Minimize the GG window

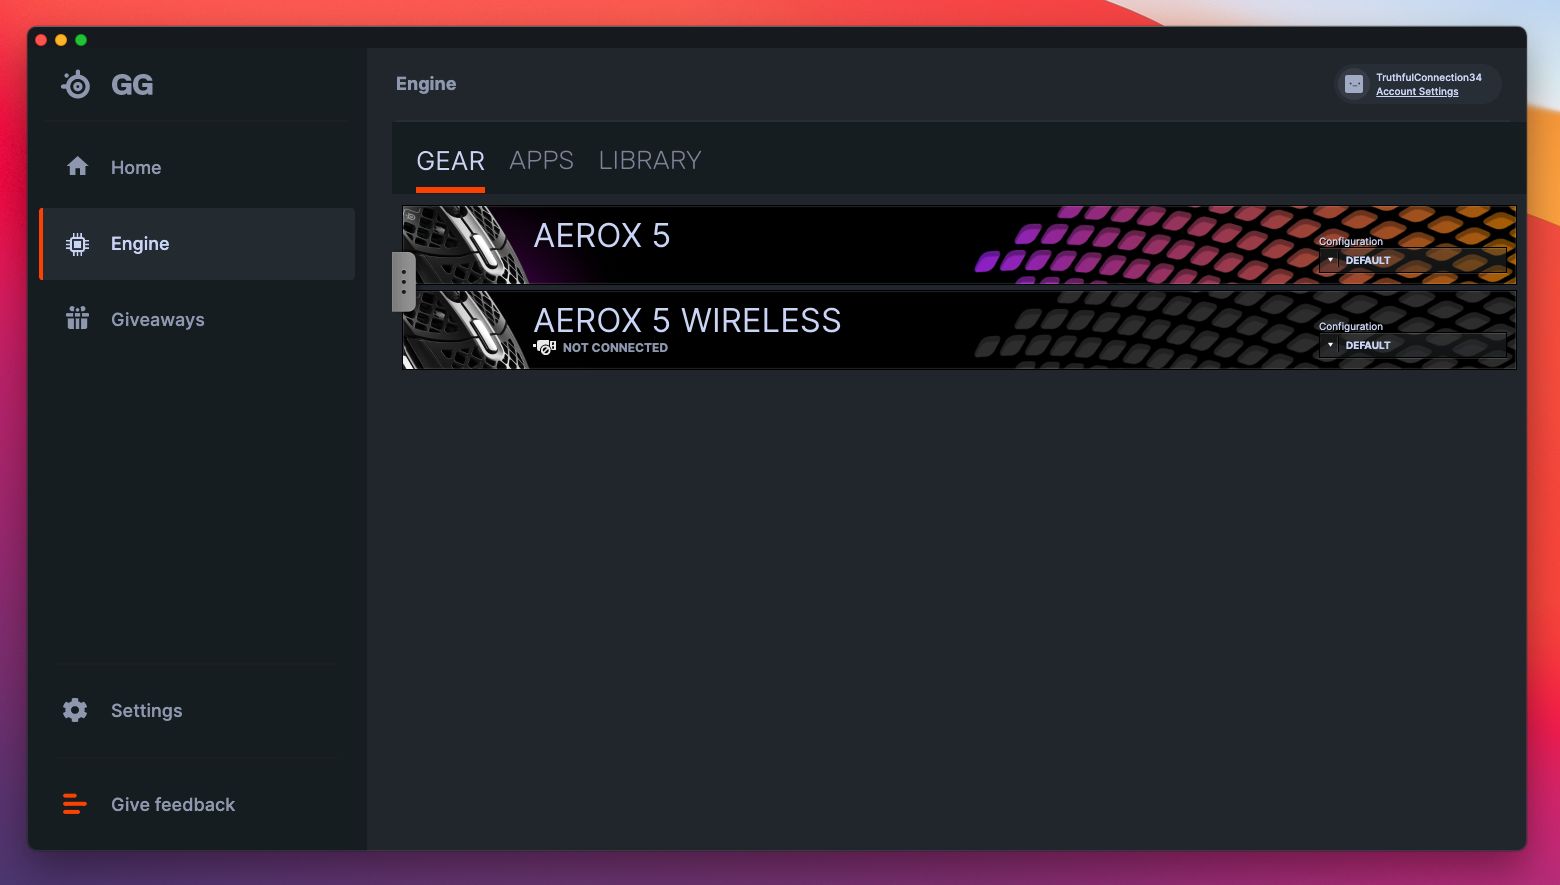61,40
